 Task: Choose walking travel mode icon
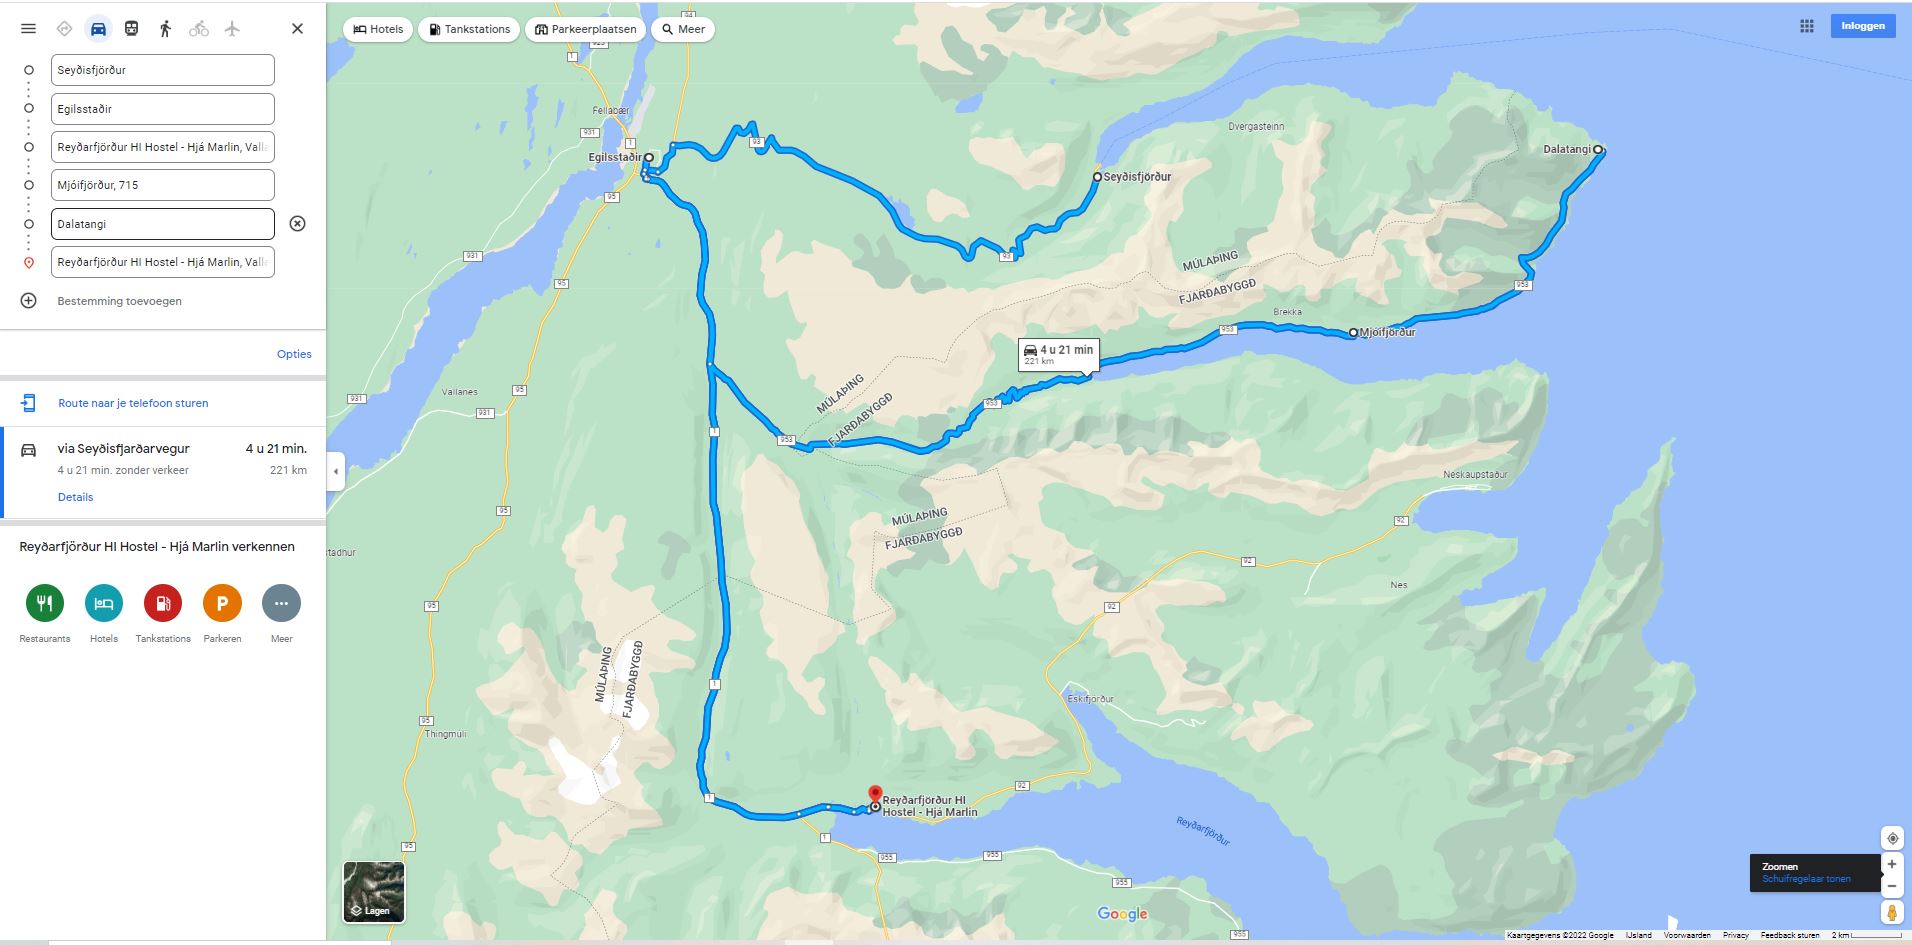[x=165, y=28]
